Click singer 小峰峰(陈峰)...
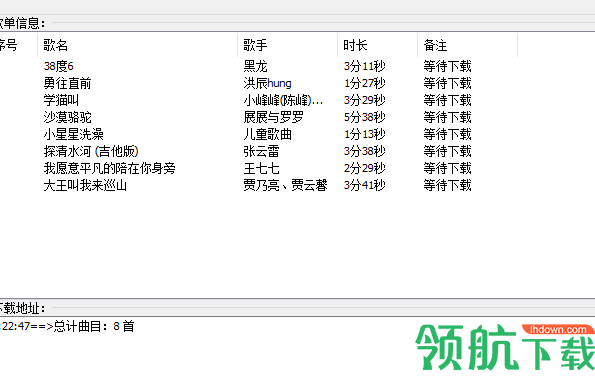 [x=283, y=101]
